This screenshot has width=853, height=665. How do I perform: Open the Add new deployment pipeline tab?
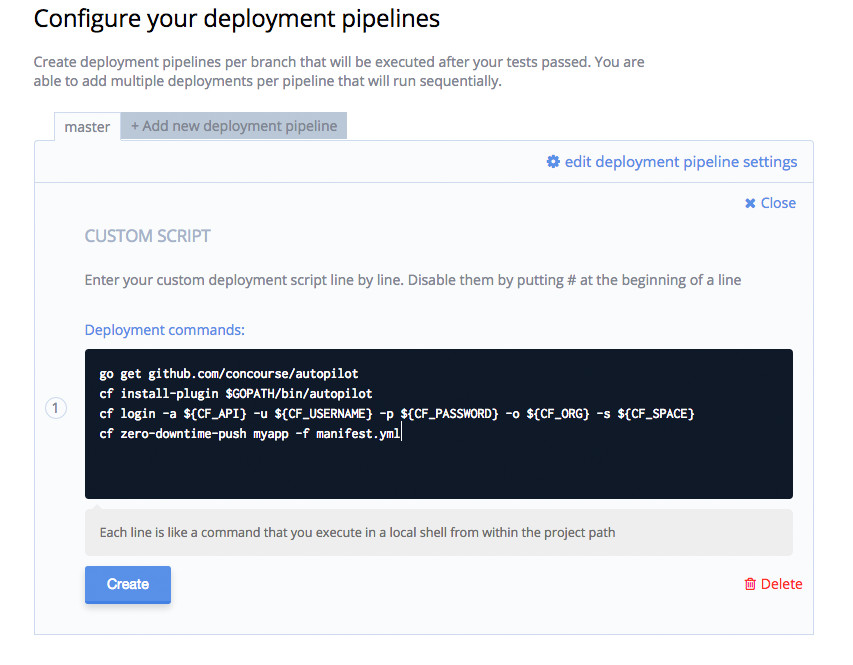tap(234, 126)
